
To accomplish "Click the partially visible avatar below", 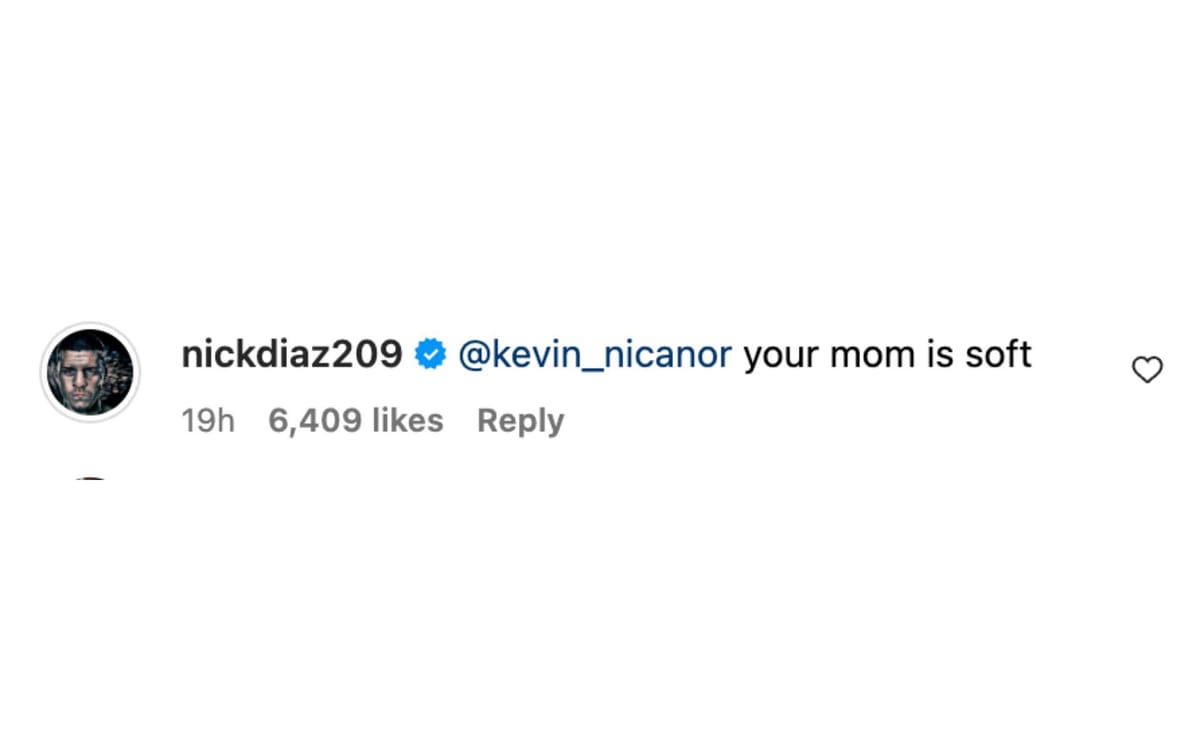I will pyautogui.click(x=90, y=478).
